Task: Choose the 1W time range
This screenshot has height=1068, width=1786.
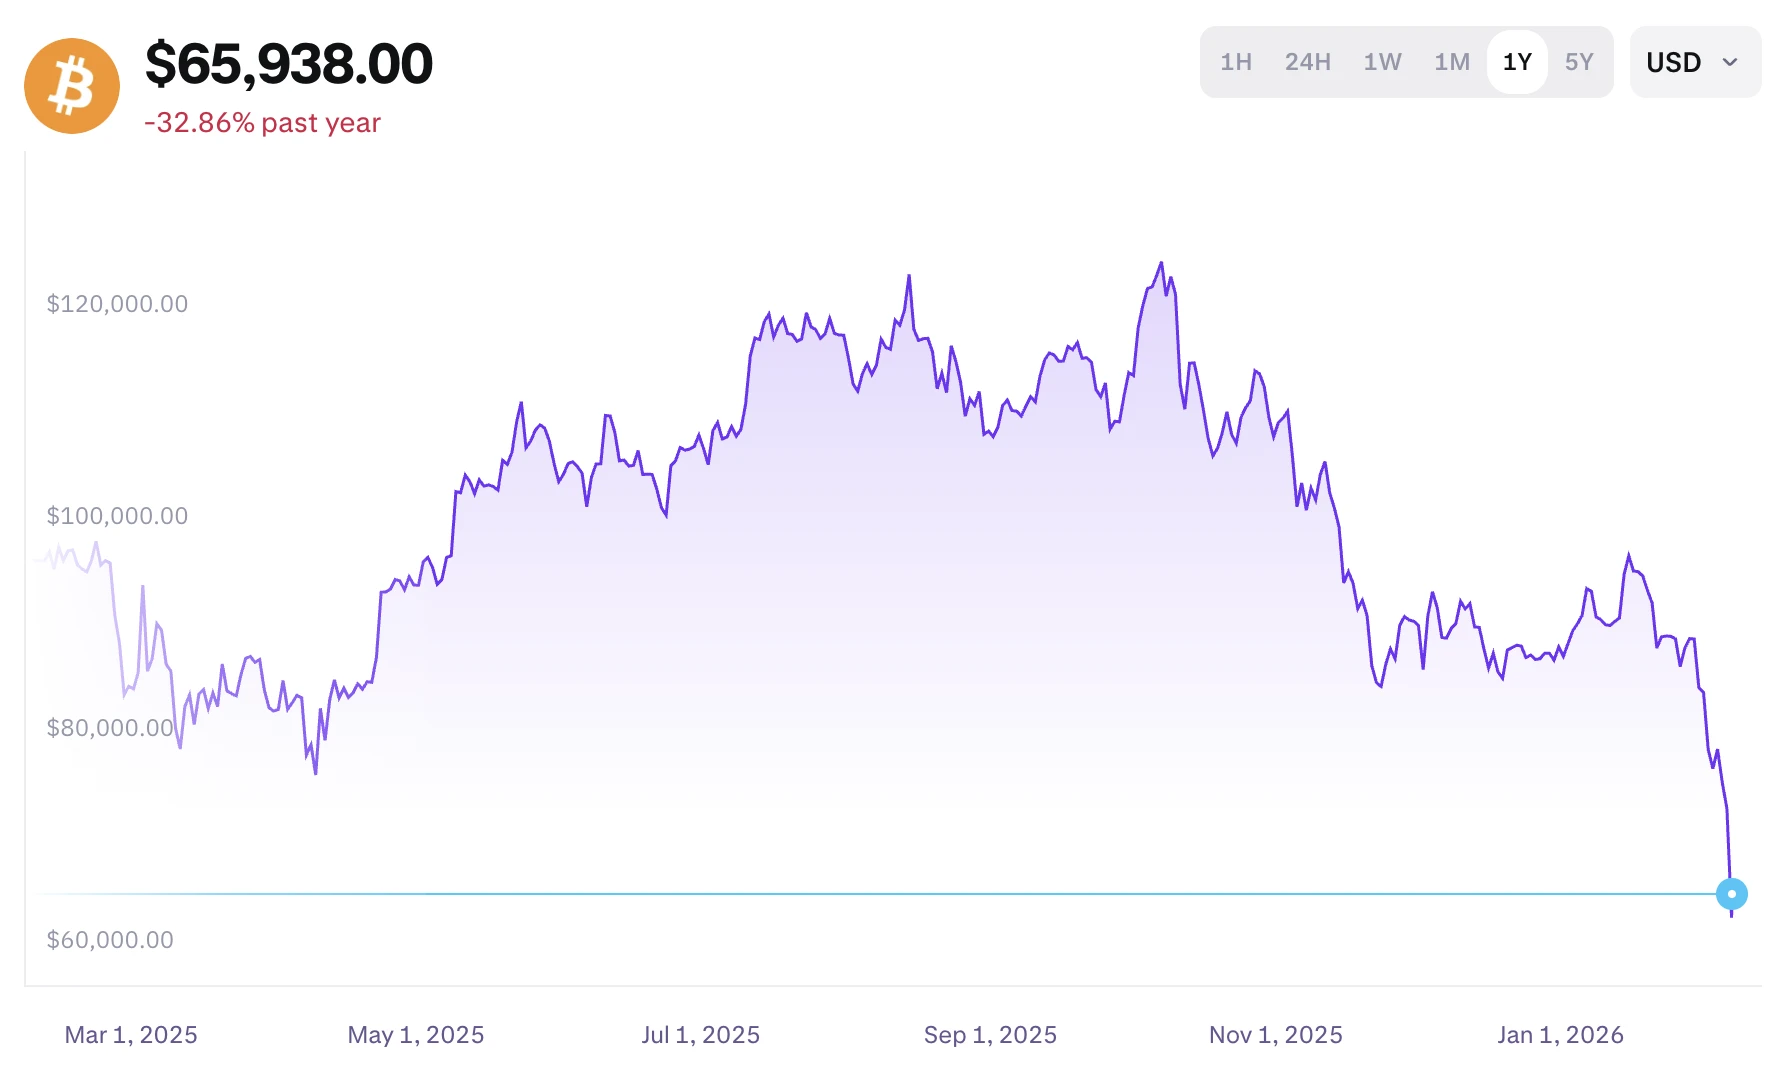Action: point(1382,62)
